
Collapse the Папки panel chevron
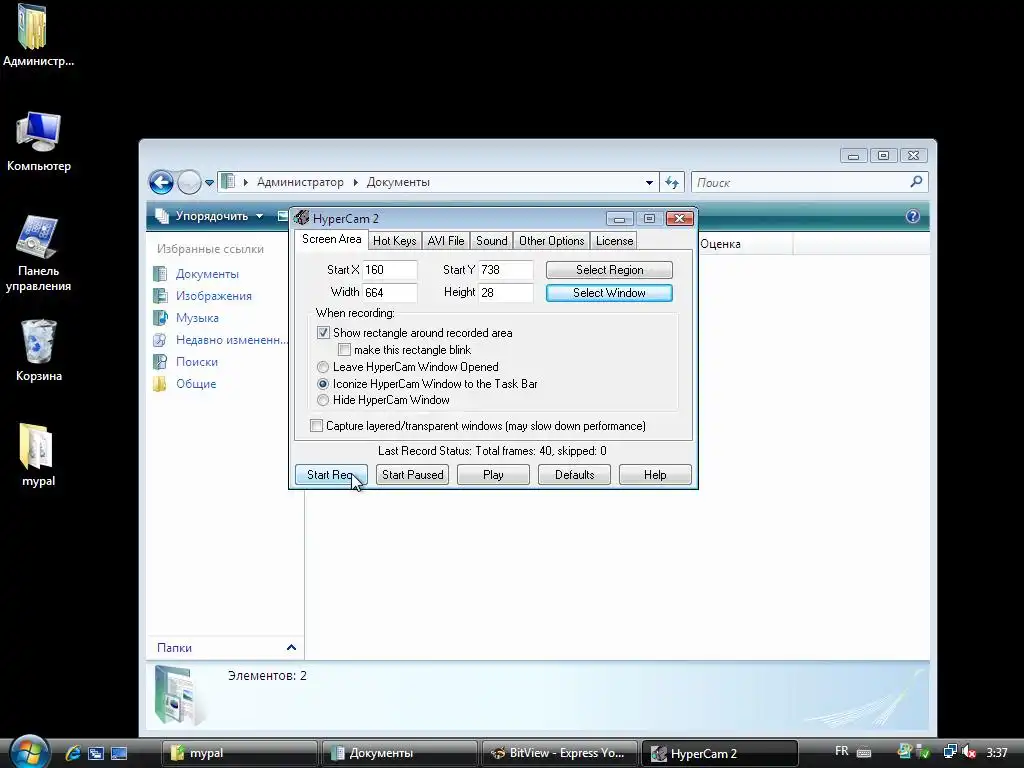291,647
